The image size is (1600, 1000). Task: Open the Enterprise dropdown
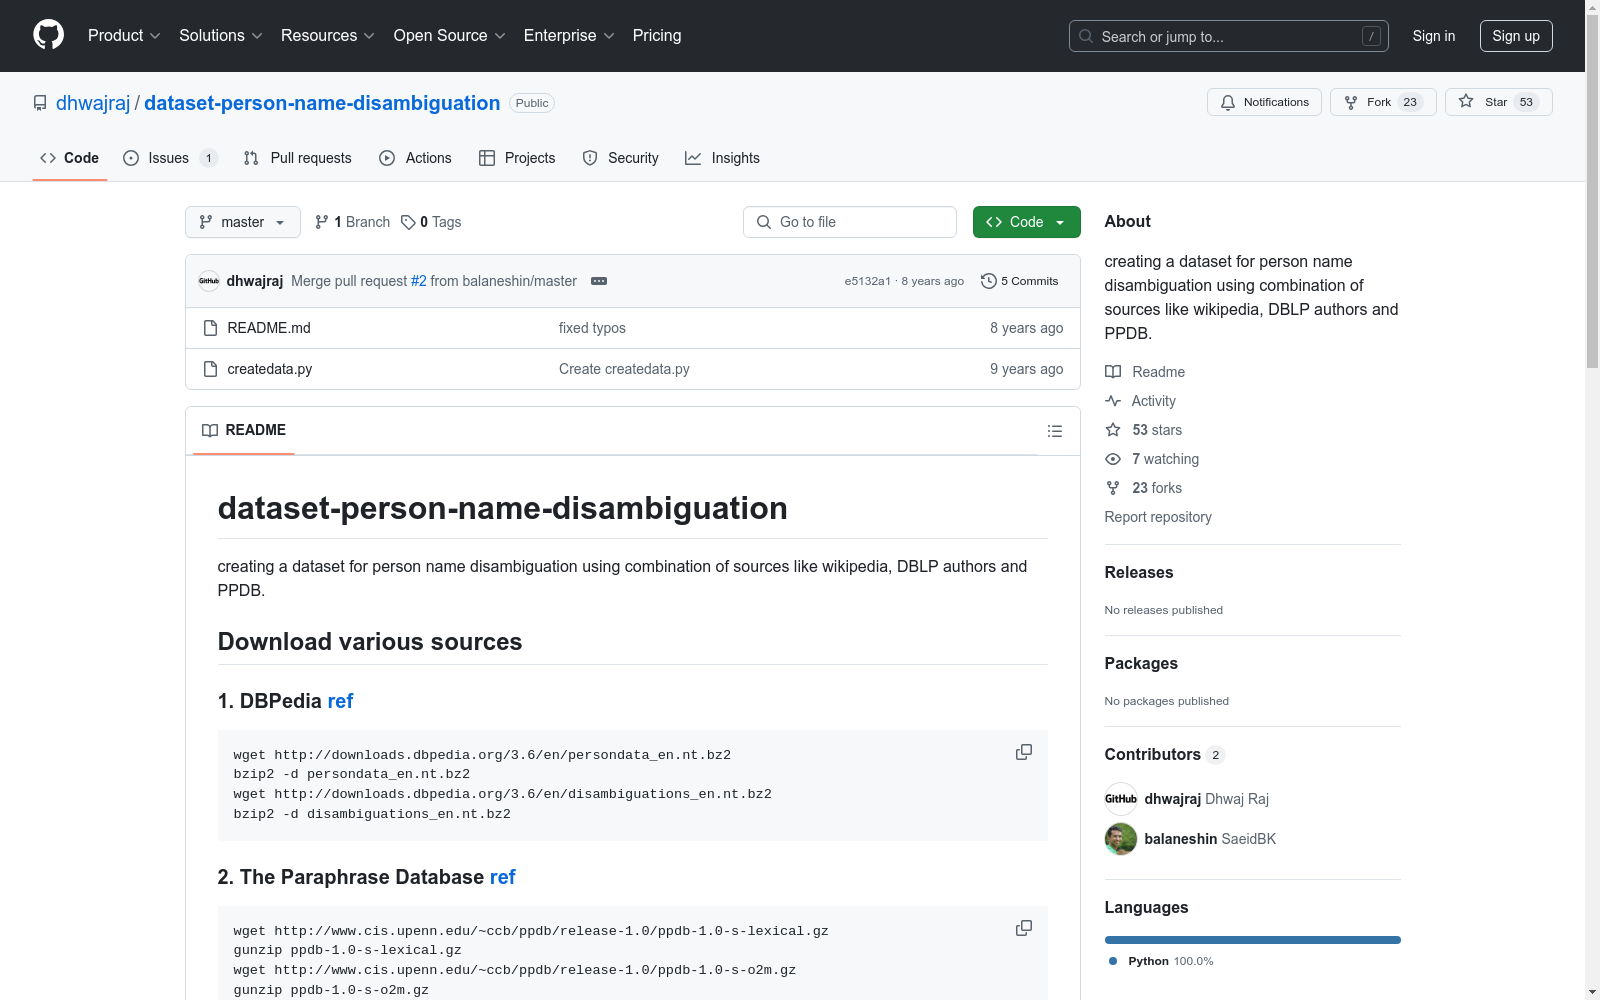click(569, 36)
